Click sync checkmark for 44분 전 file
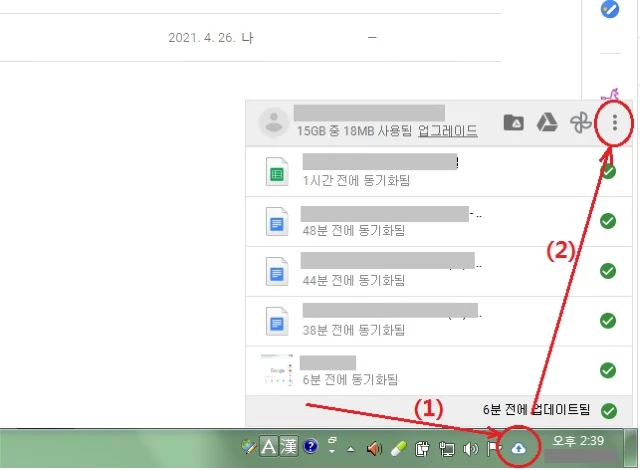640x470 pixels. pos(608,271)
